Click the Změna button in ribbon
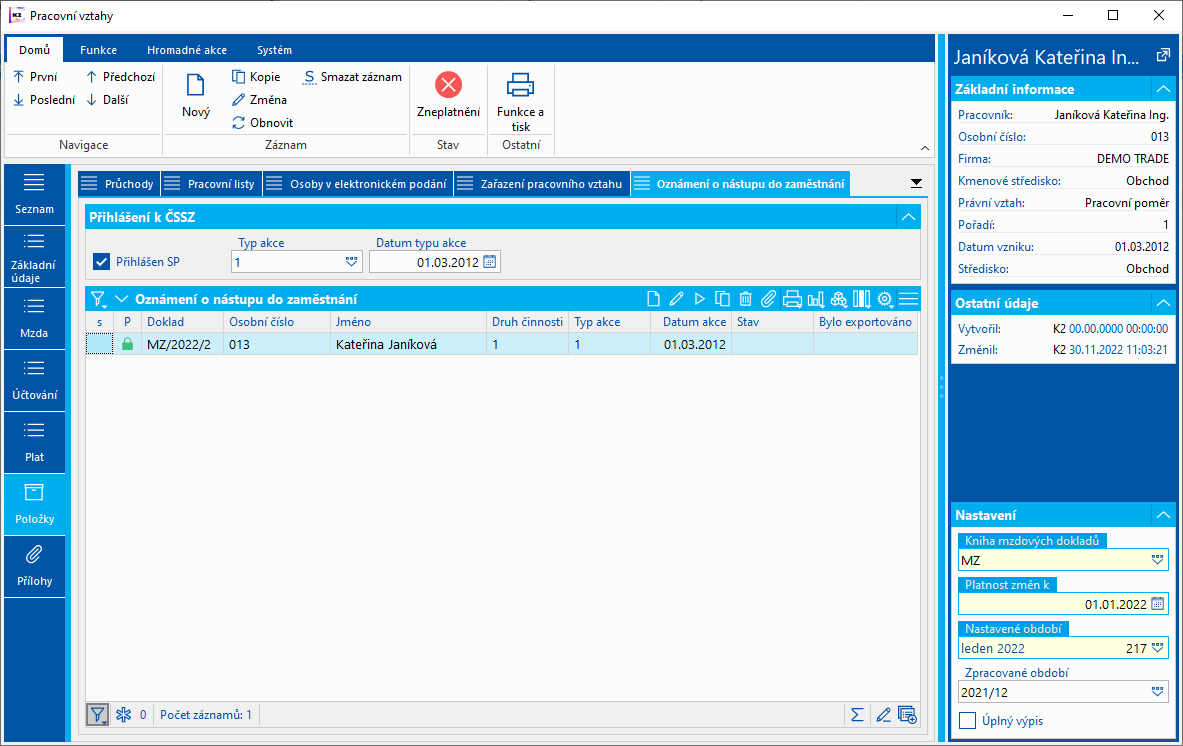Image resolution: width=1183 pixels, height=746 pixels. tap(259, 100)
